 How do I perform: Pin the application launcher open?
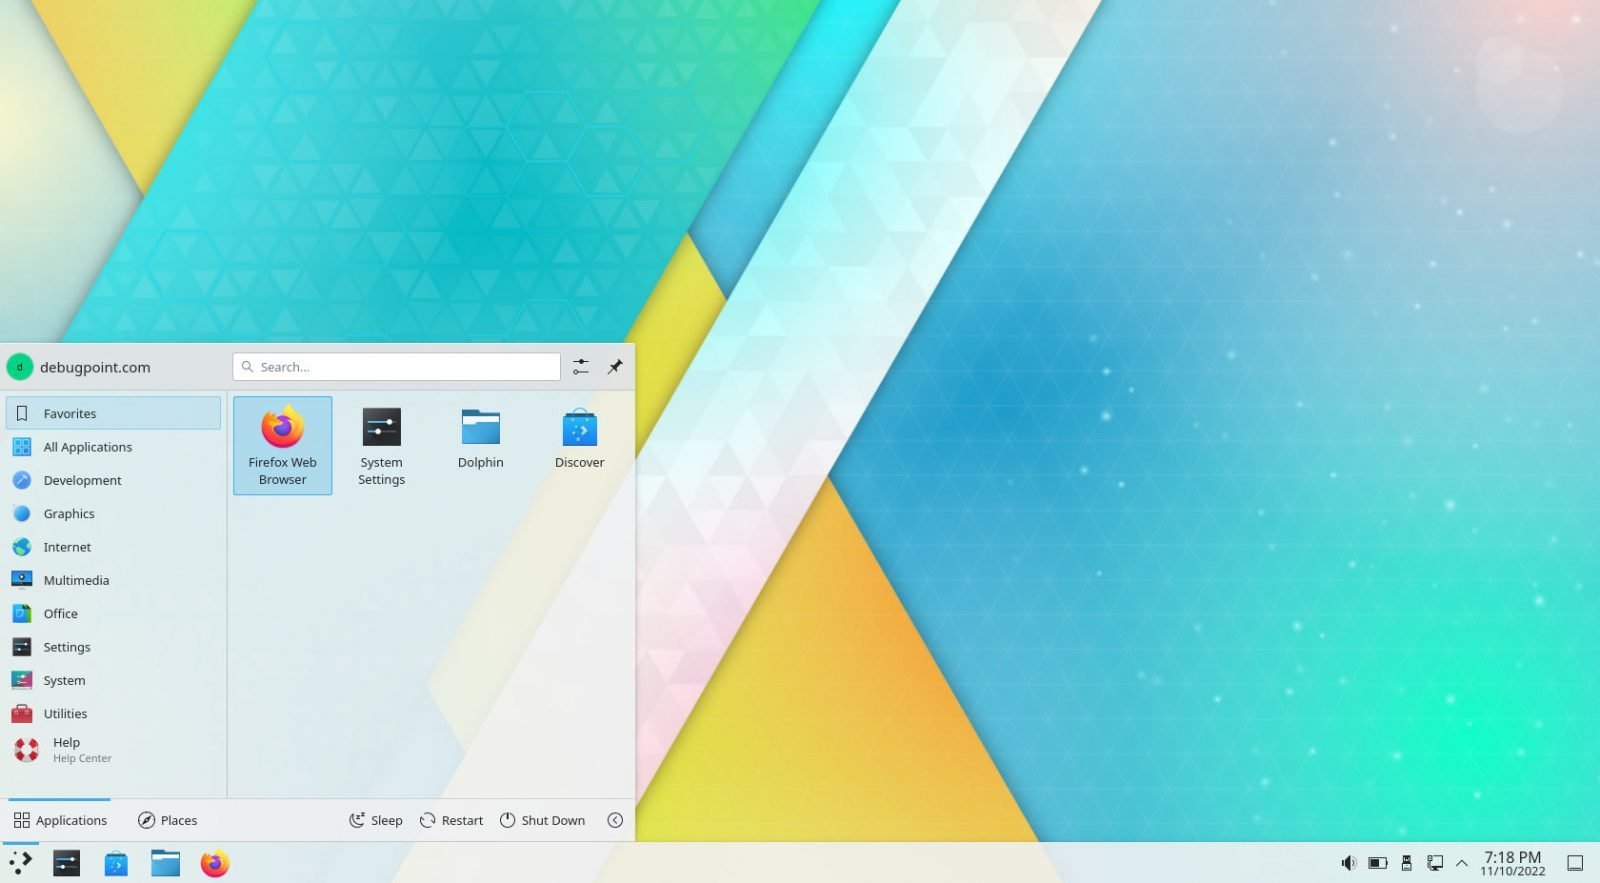point(615,367)
